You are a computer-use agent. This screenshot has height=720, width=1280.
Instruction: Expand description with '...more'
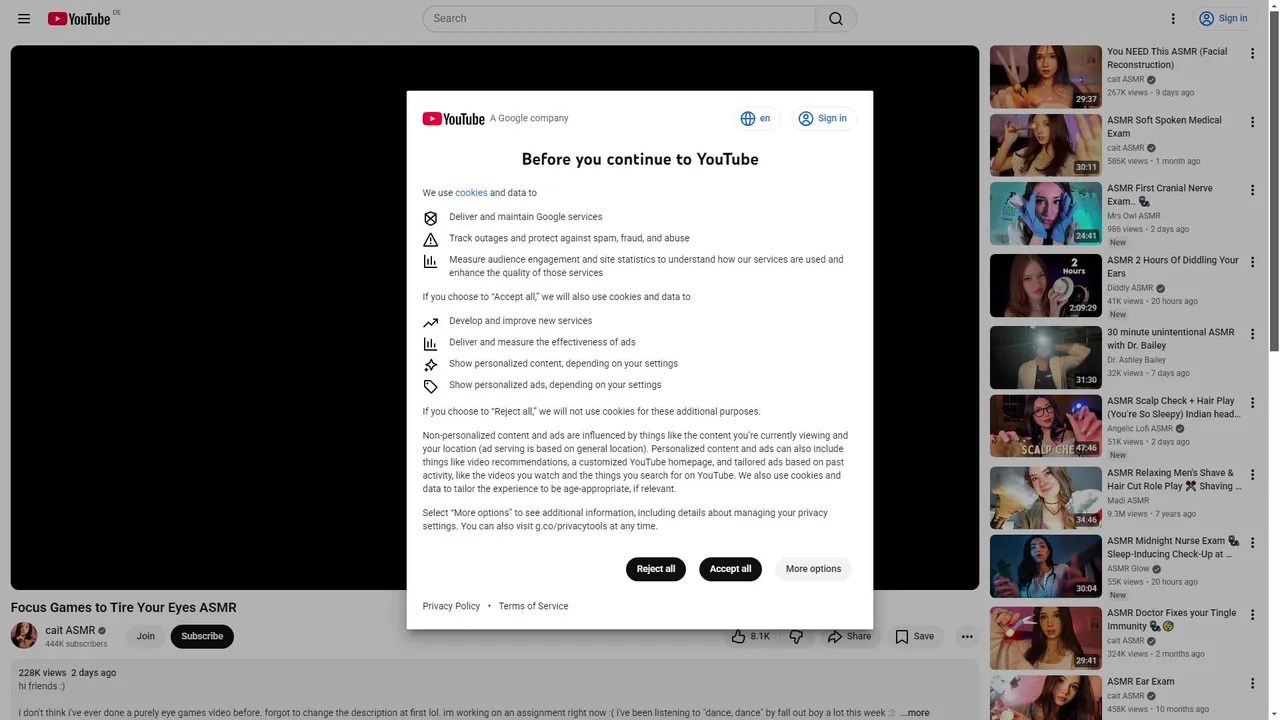[914, 713]
